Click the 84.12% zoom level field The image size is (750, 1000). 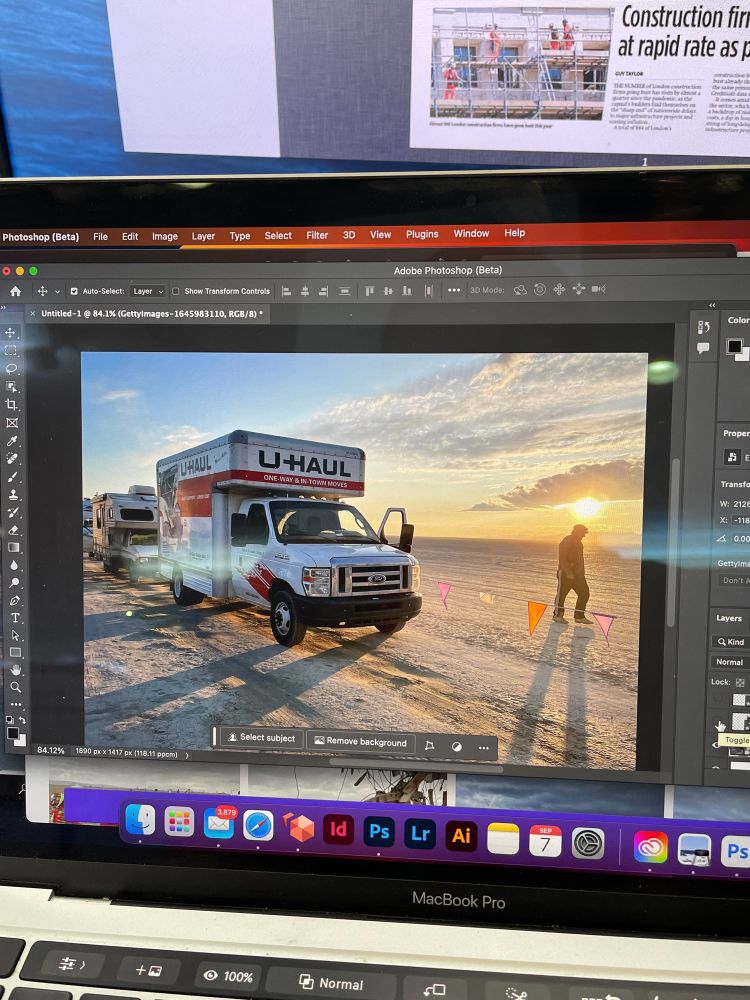click(51, 751)
